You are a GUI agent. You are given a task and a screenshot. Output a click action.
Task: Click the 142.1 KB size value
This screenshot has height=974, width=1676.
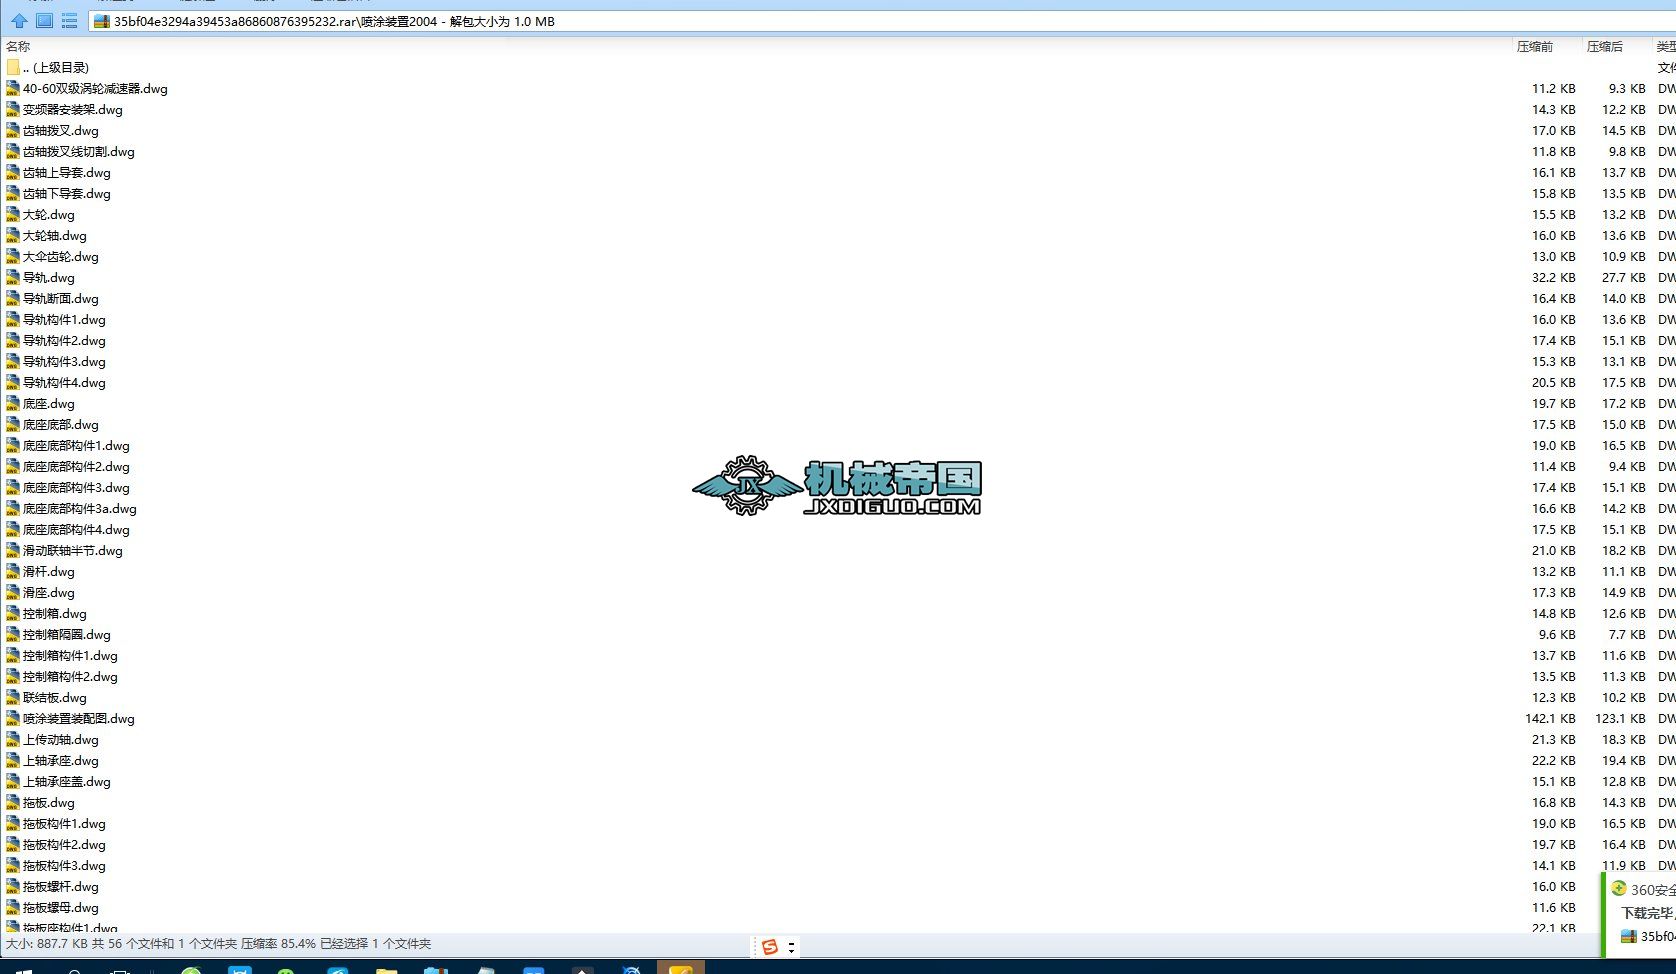tap(1550, 718)
